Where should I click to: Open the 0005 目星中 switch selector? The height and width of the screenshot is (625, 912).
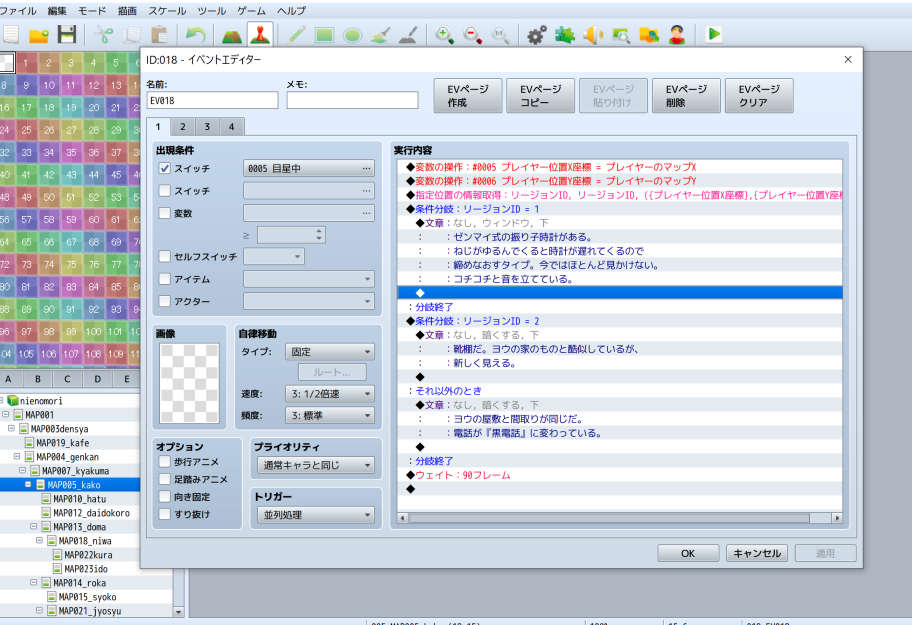309,169
